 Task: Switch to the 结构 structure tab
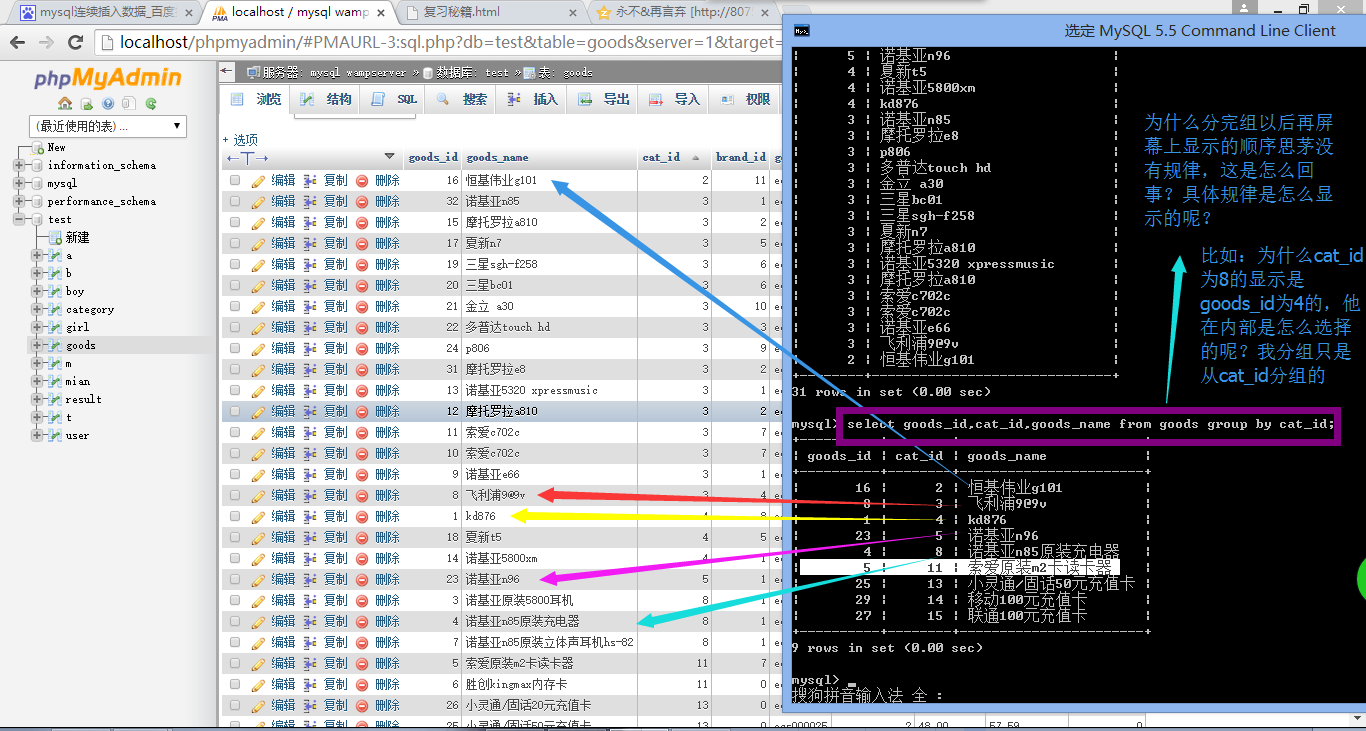pyautogui.click(x=326, y=99)
